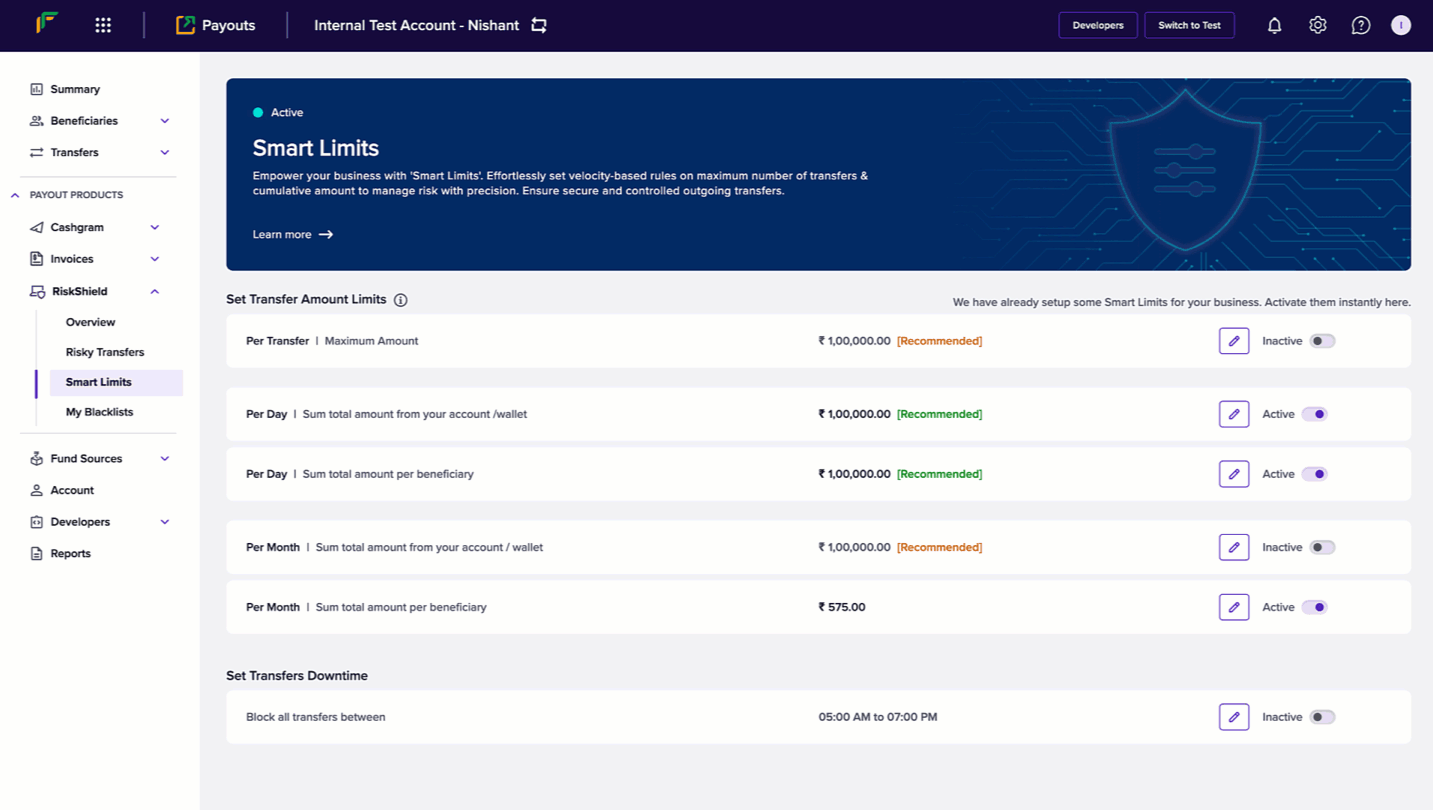Edit Per Month account/wallet limit
Viewport: 1433px width, 810px height.
(1234, 547)
